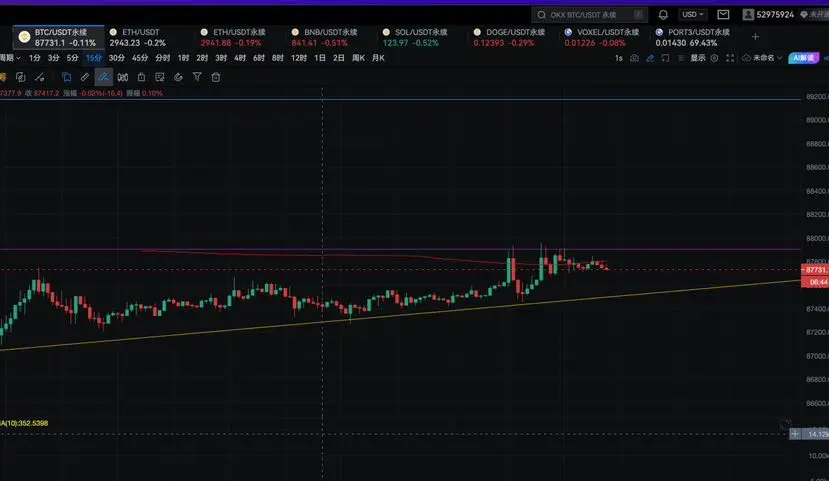
Task: Expand the 周期 period dropdown
Action: pos(10,58)
